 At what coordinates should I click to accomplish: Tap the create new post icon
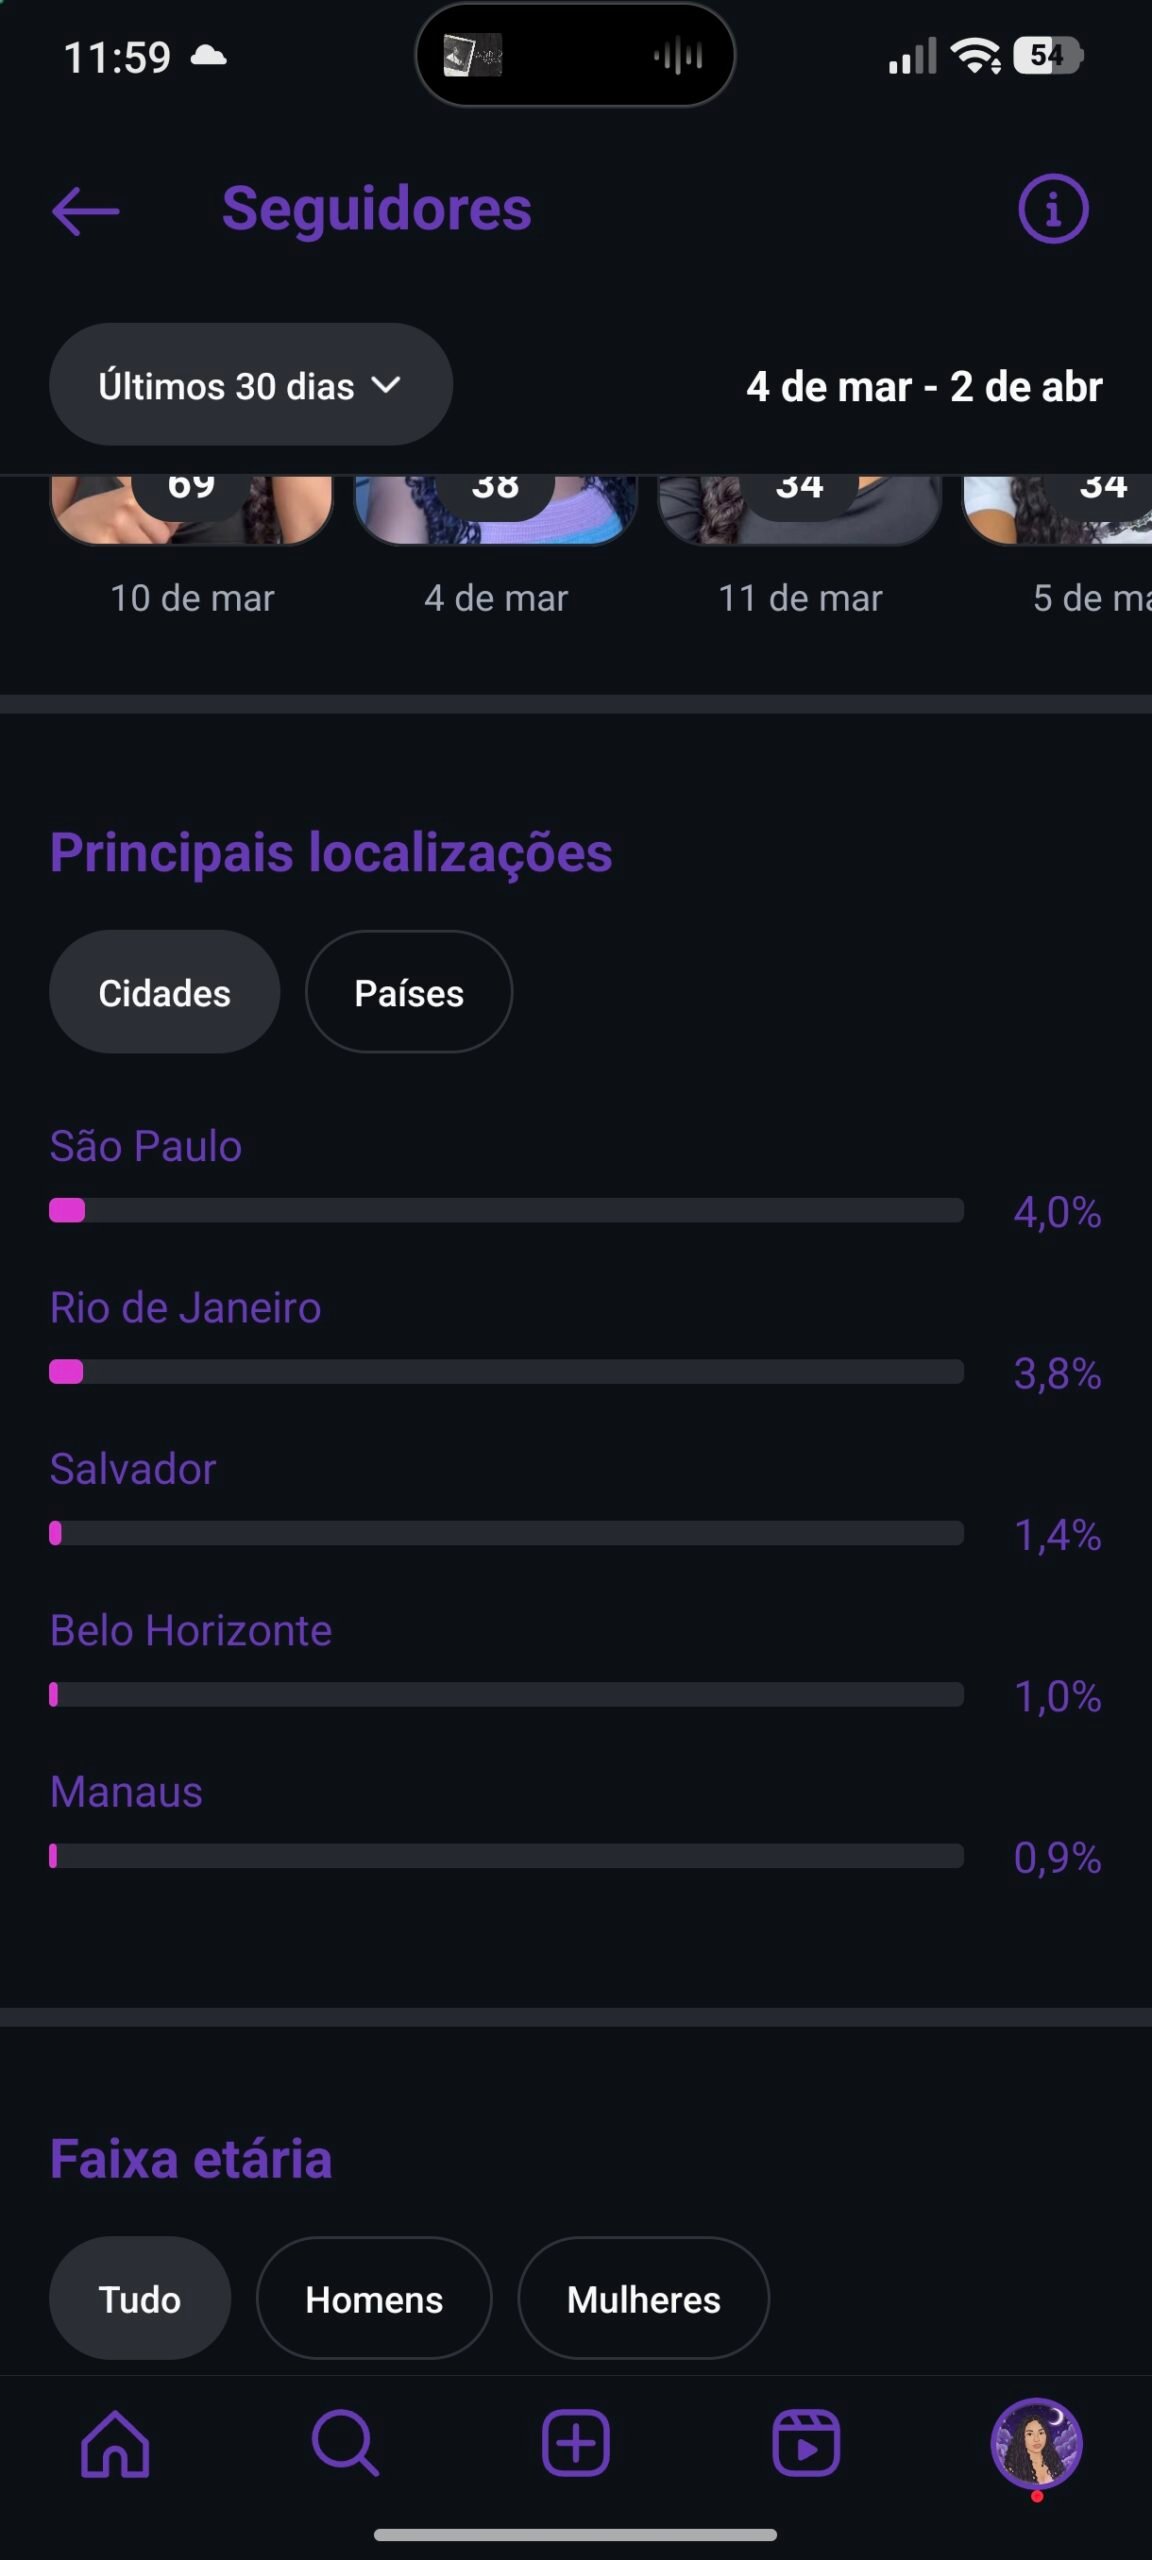576,2443
